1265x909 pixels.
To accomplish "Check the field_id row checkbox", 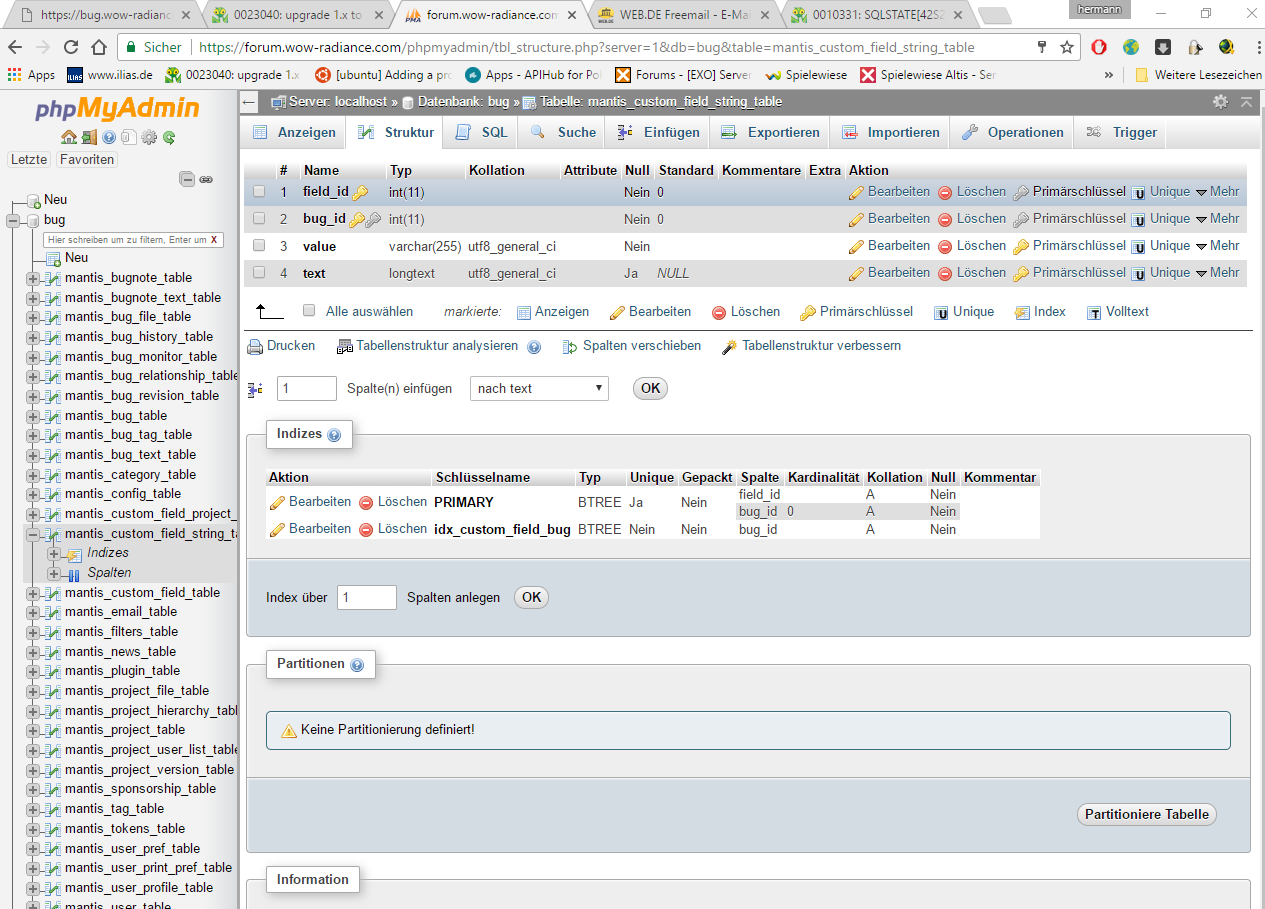I will coord(259,191).
